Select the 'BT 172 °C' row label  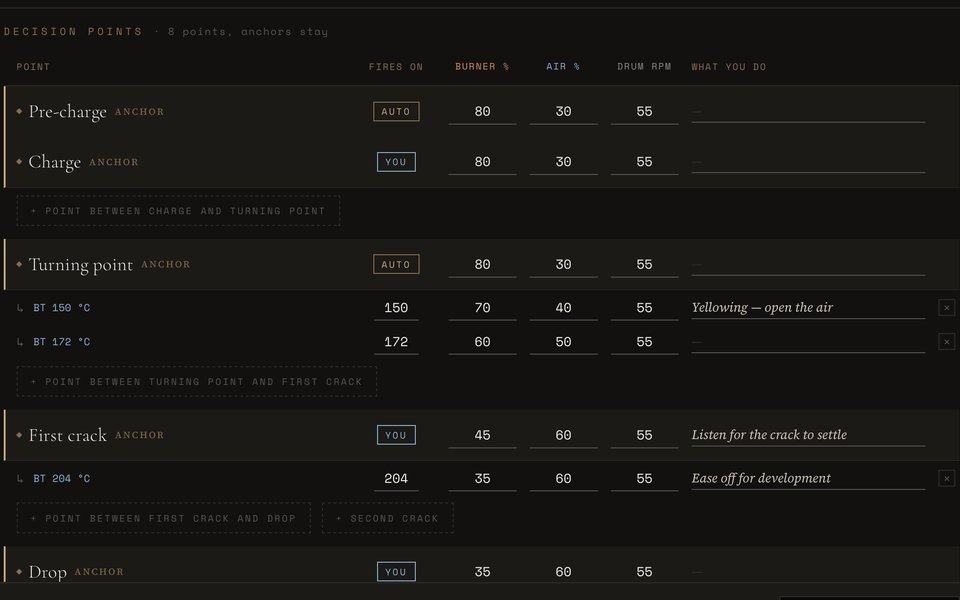coord(61,342)
